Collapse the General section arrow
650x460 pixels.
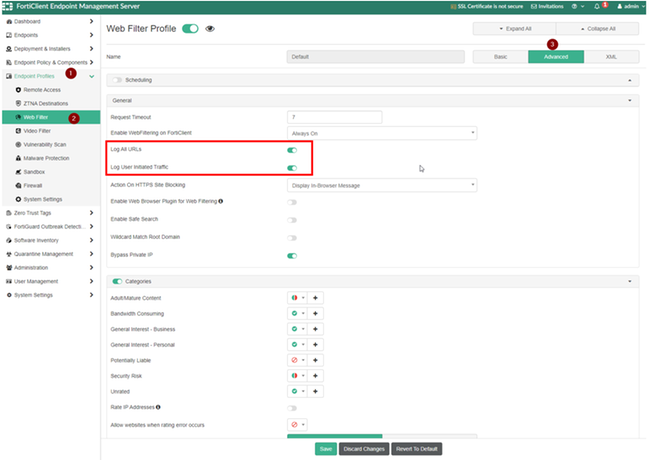(630, 101)
